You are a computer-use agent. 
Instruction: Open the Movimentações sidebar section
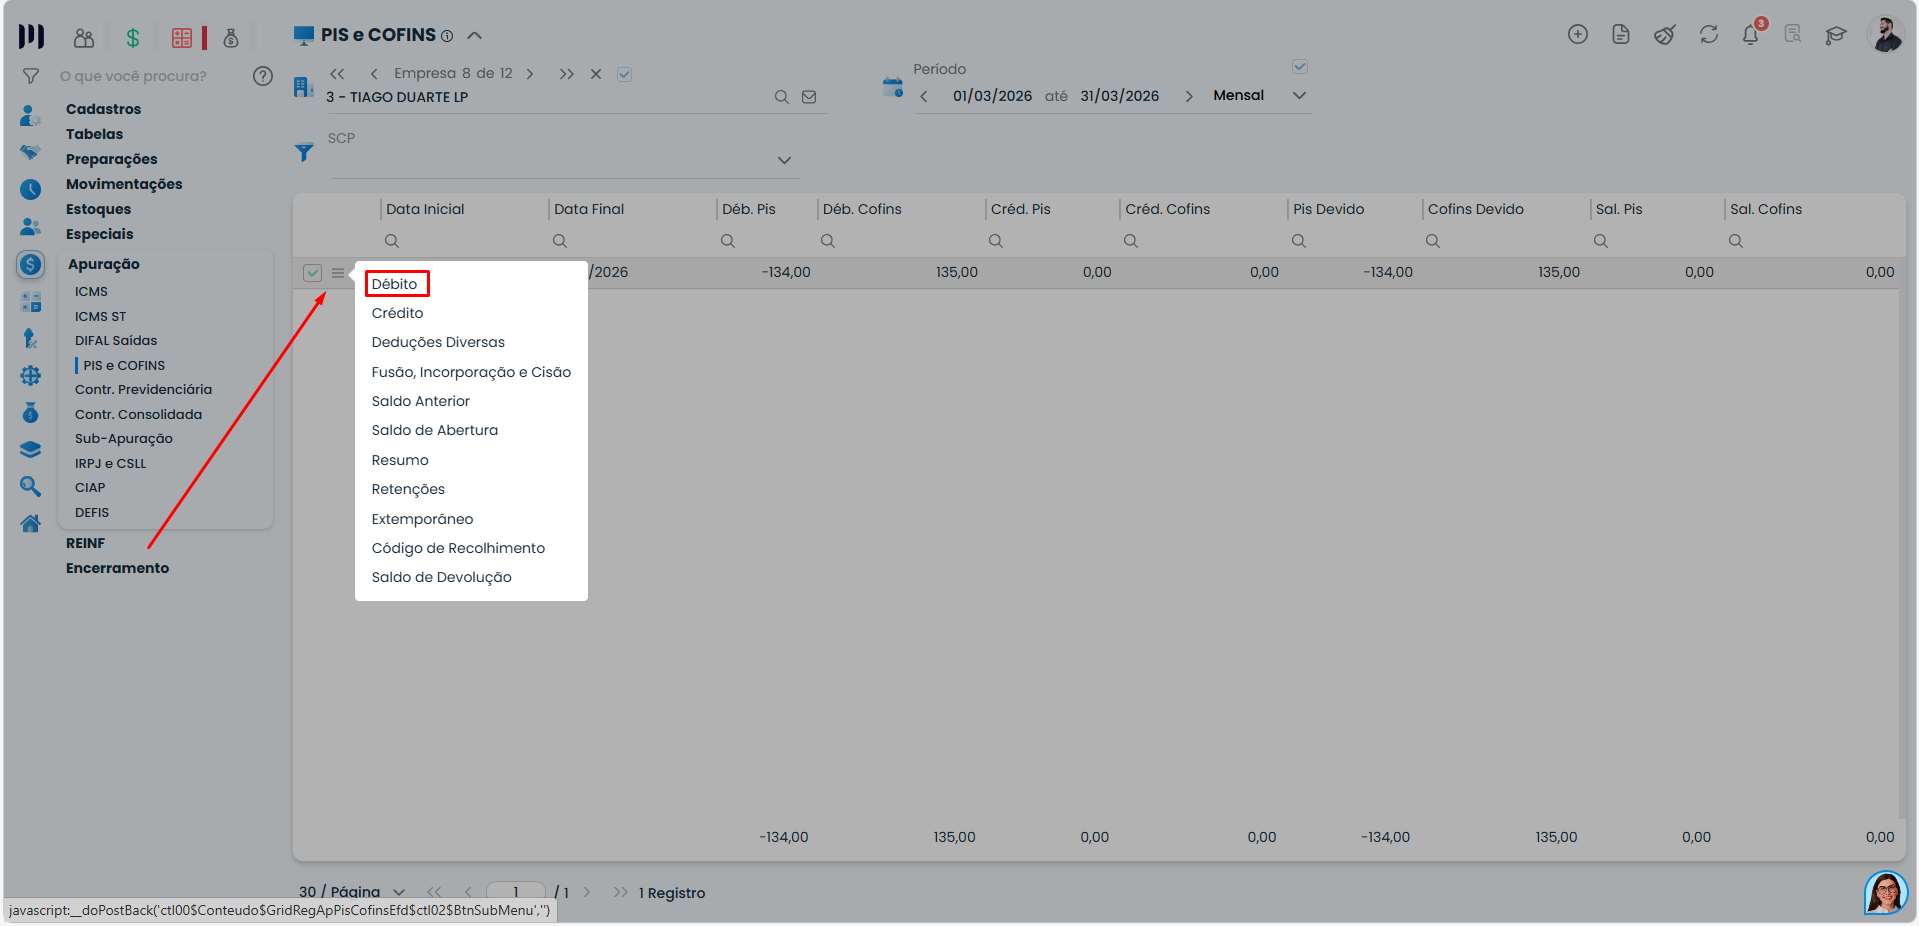tap(124, 184)
